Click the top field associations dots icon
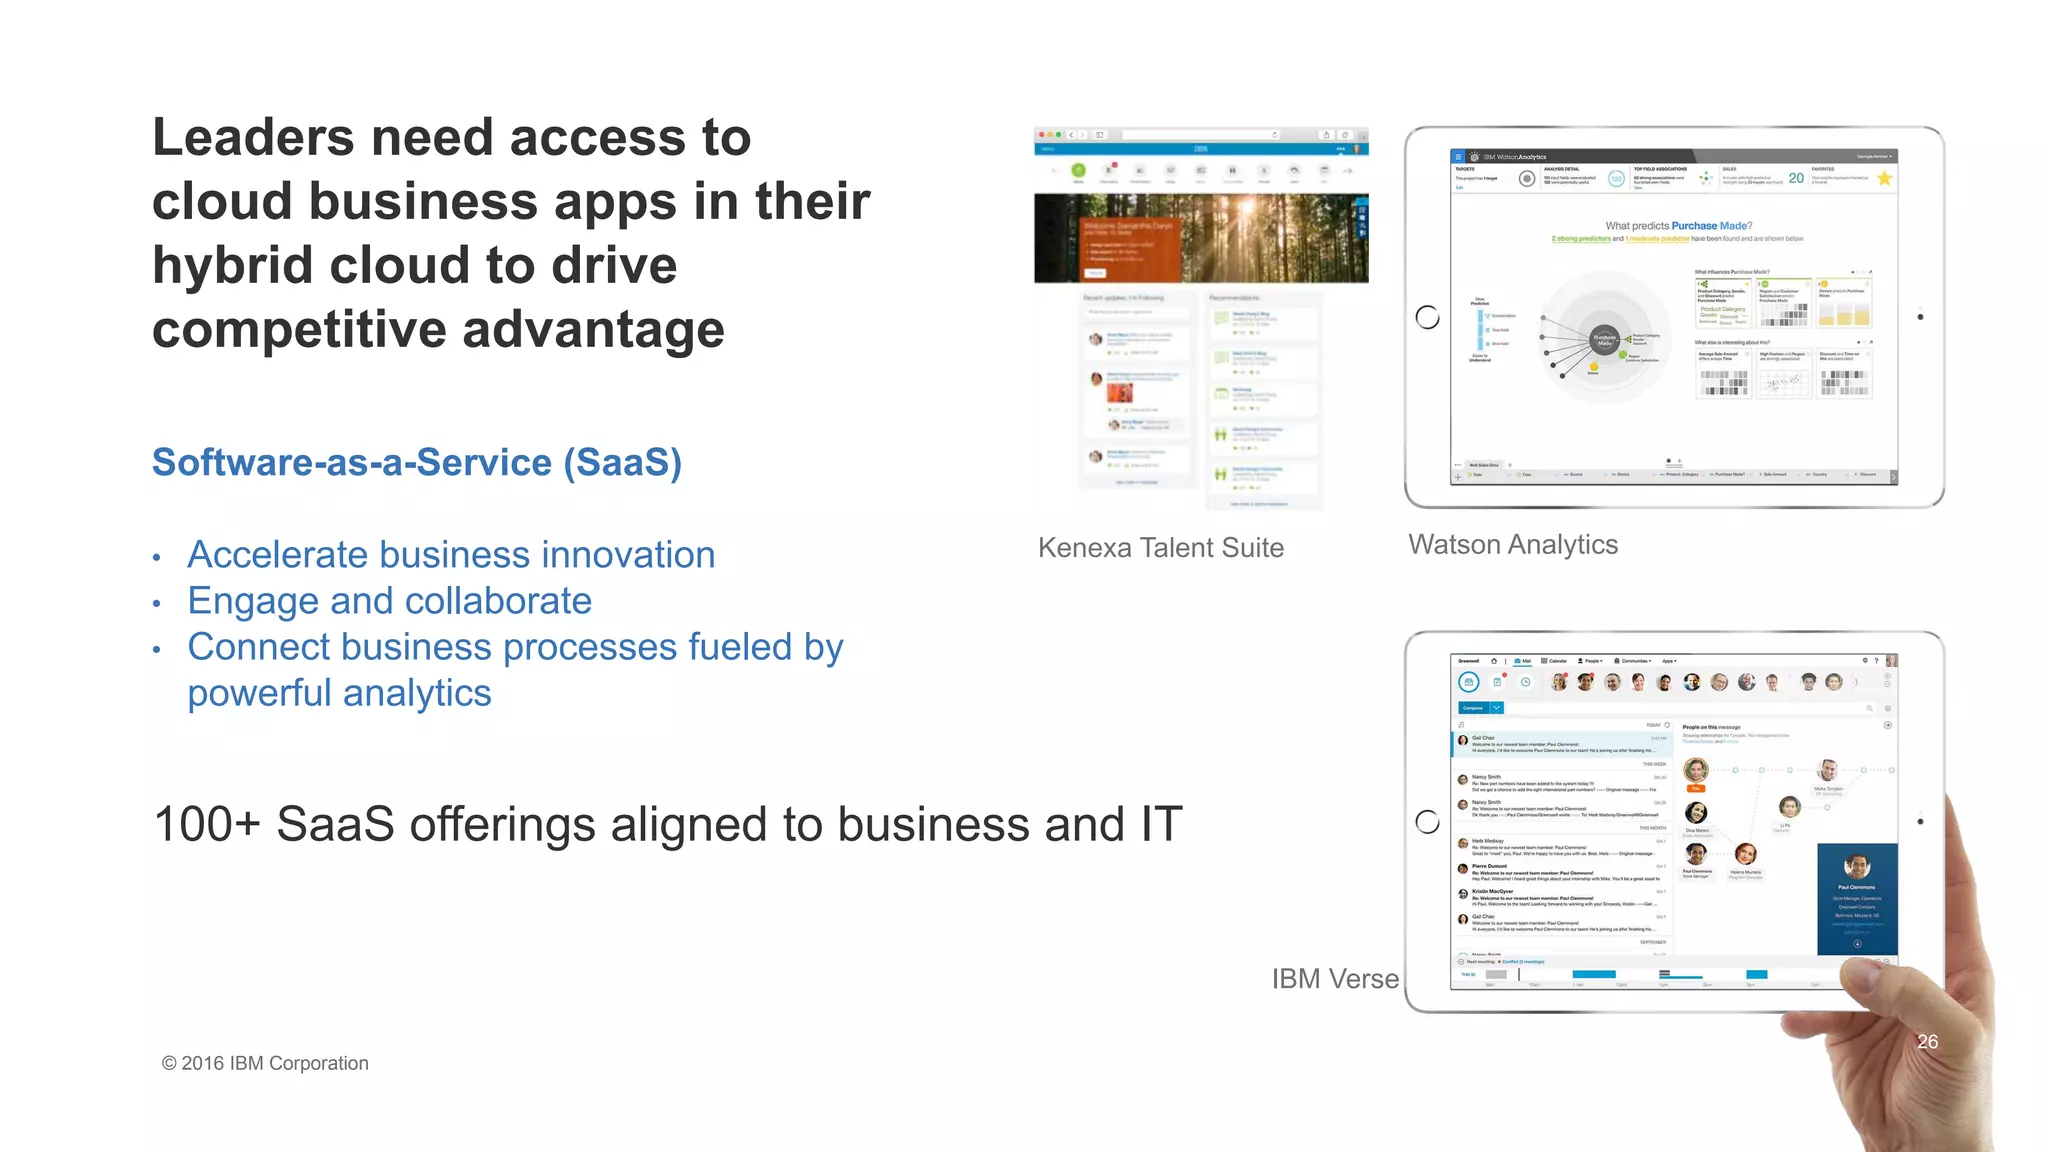The image size is (2048, 1152). click(1706, 178)
